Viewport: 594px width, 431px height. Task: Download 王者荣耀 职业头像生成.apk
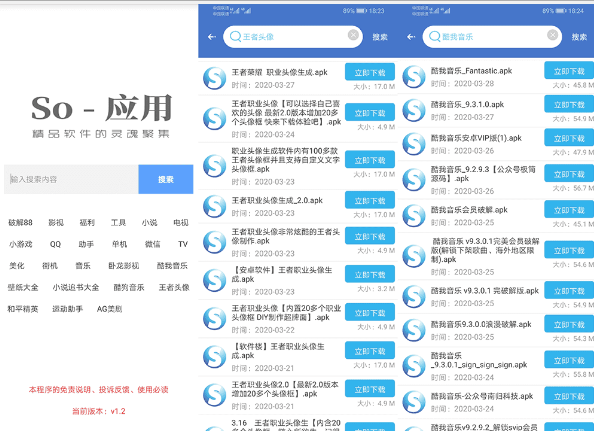pos(370,72)
